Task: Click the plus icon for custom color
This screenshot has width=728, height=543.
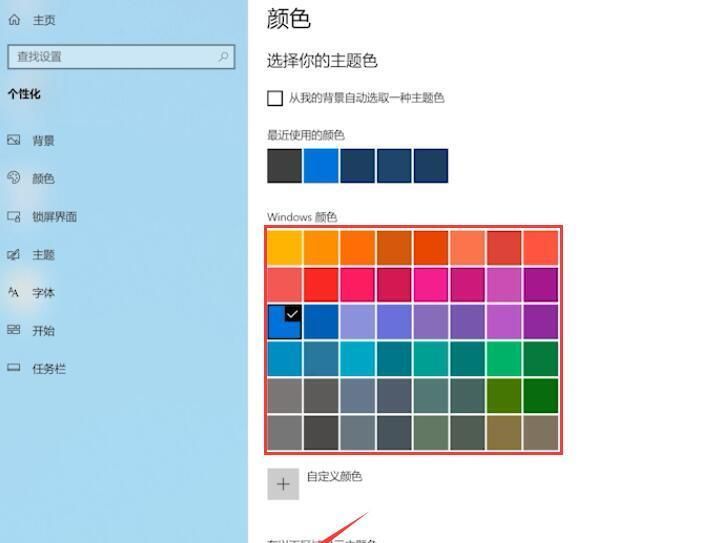Action: (x=283, y=484)
